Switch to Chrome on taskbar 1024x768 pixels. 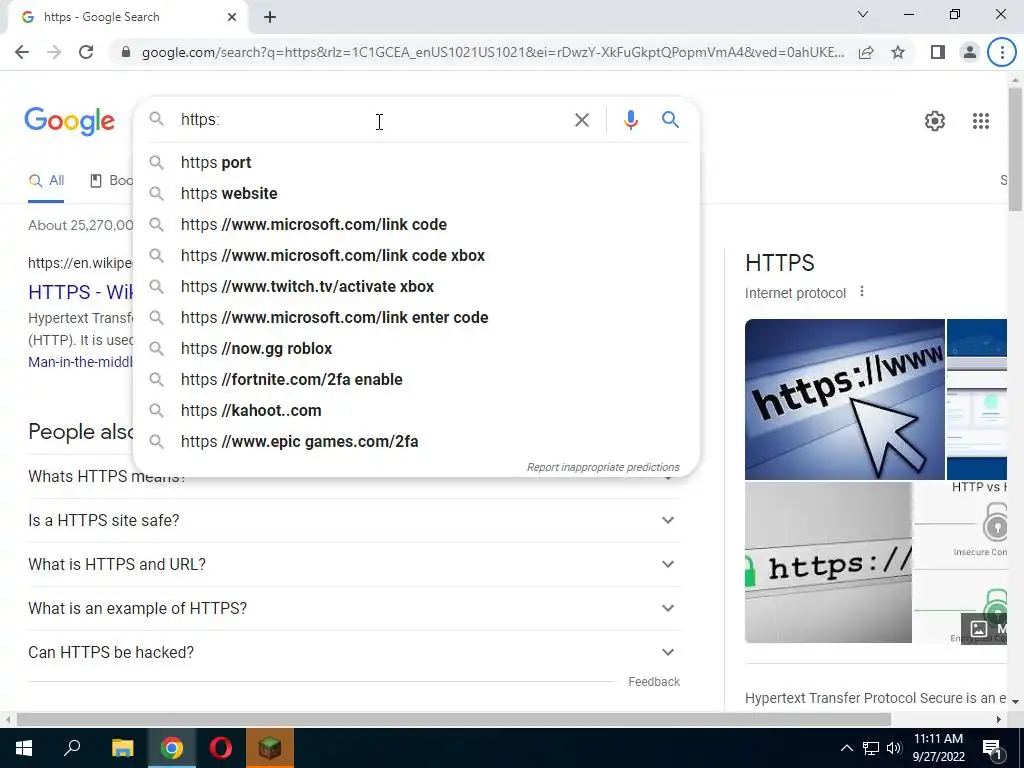[171, 748]
